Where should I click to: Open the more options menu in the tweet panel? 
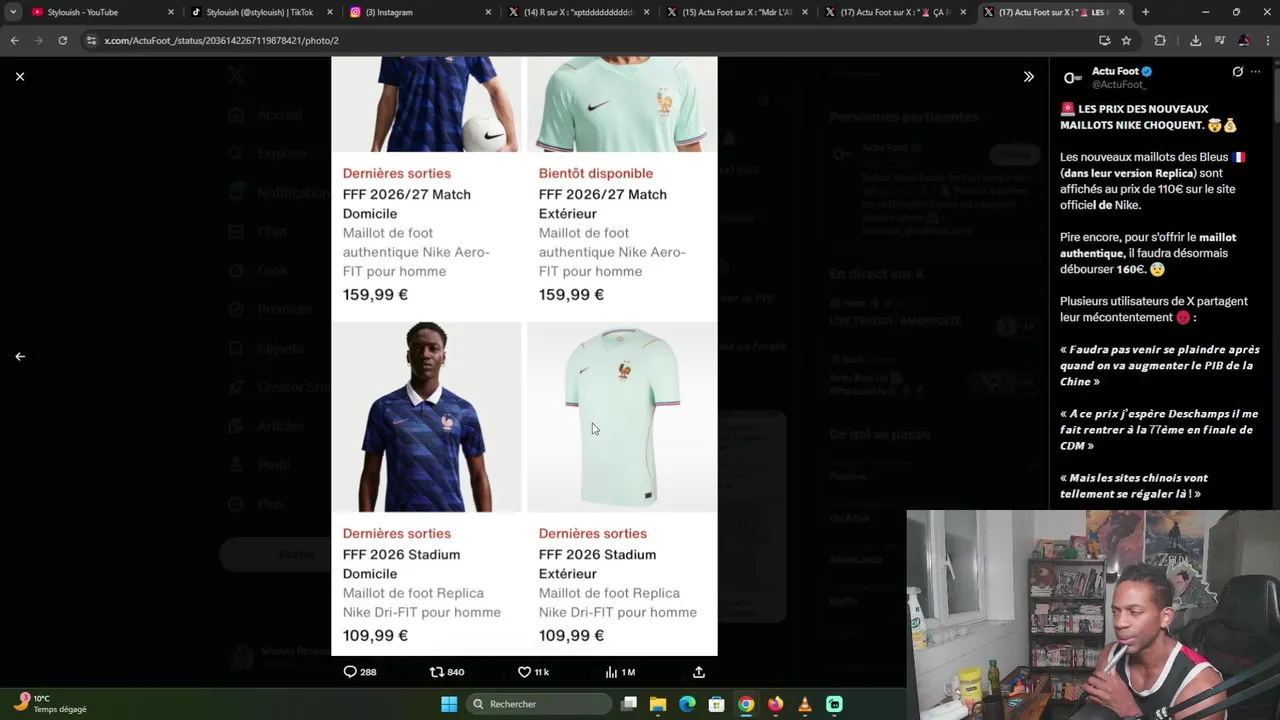[x=1255, y=72]
